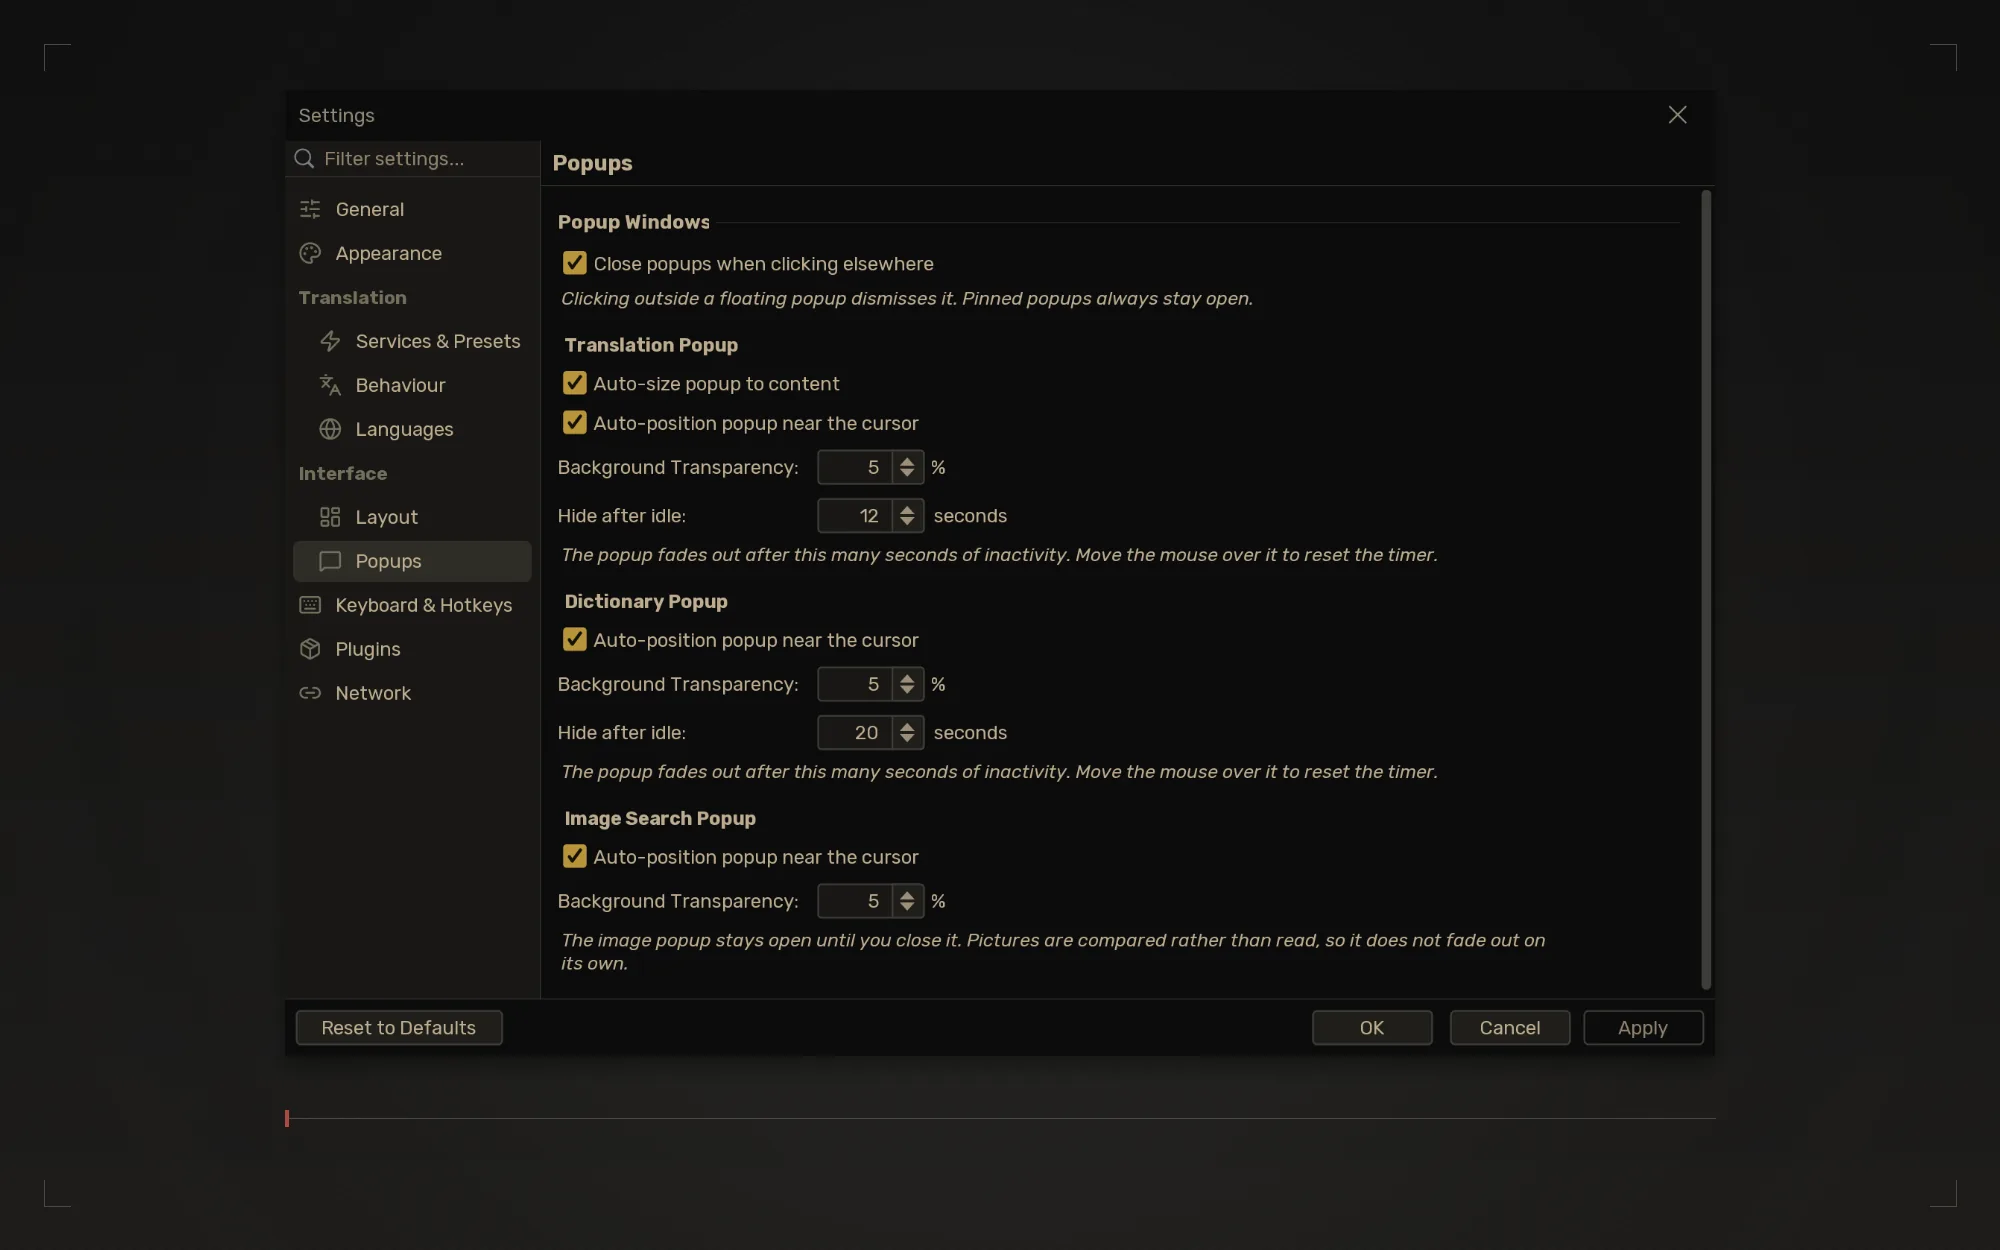This screenshot has width=2000, height=1250.
Task: Step Translation Popup Hide after idle spinner arrows
Action: click(x=907, y=516)
